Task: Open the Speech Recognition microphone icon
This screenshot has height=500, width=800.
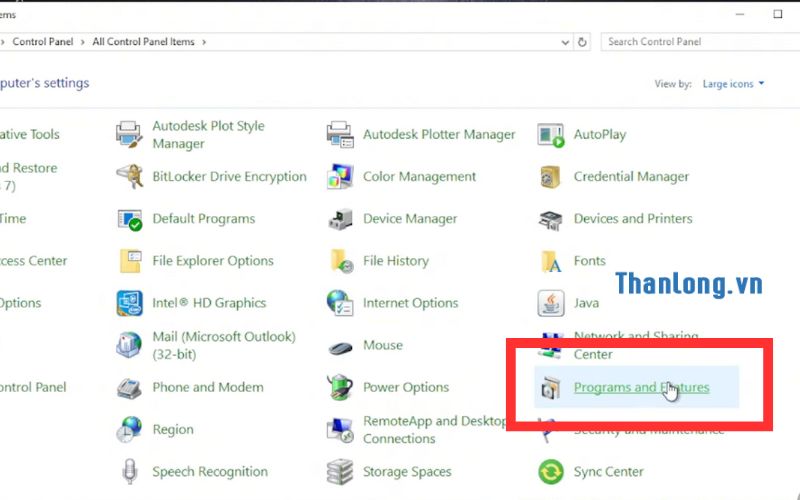Action: [130, 471]
